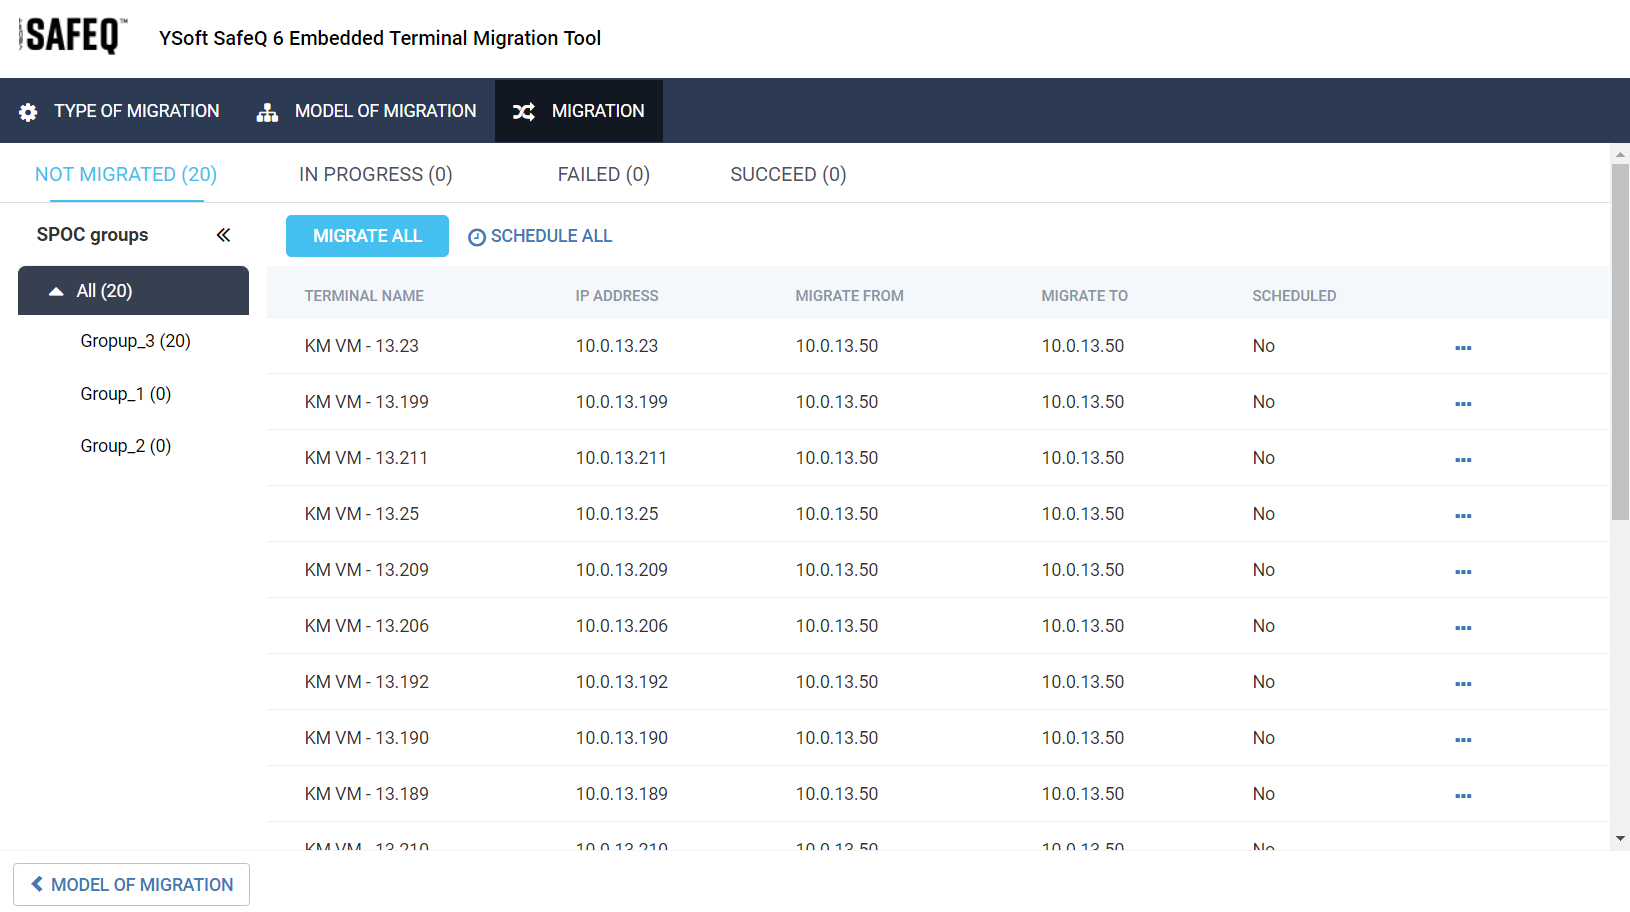Select Group_3 (20) in SPOC groups
The width and height of the screenshot is (1630, 912).
[135, 341]
